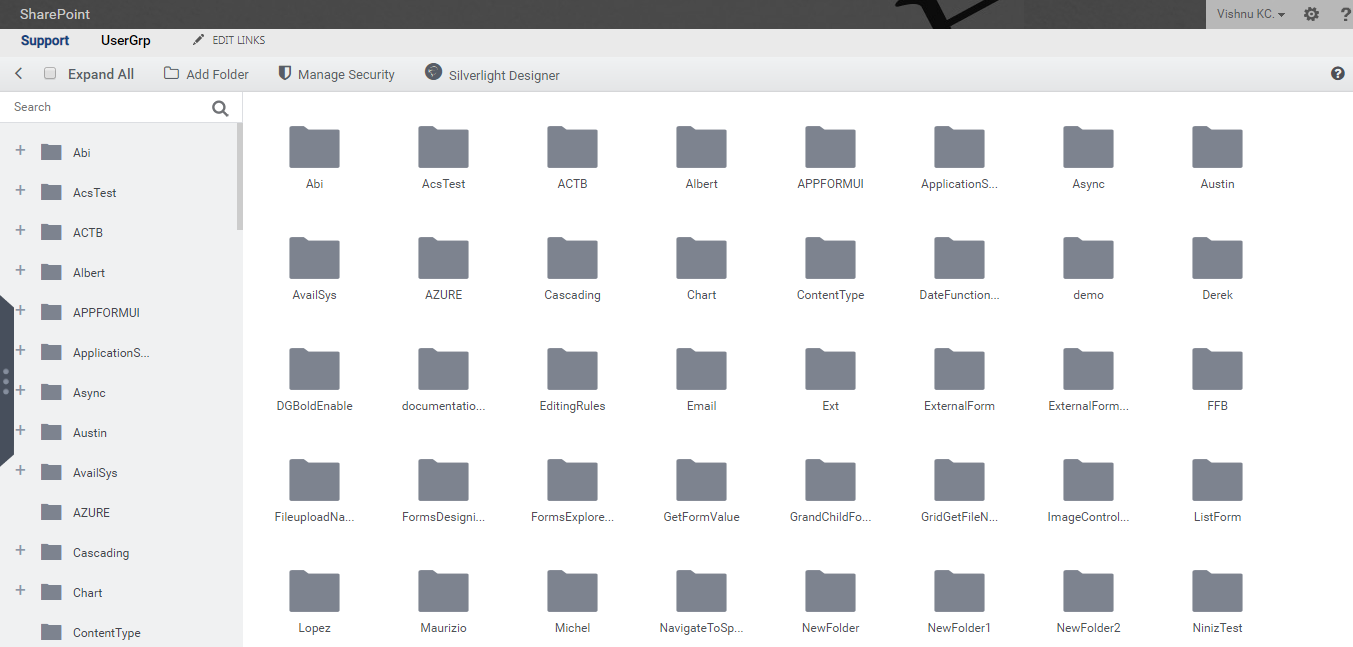The image size is (1353, 647).
Task: Switch to the Support tab
Action: click(45, 41)
